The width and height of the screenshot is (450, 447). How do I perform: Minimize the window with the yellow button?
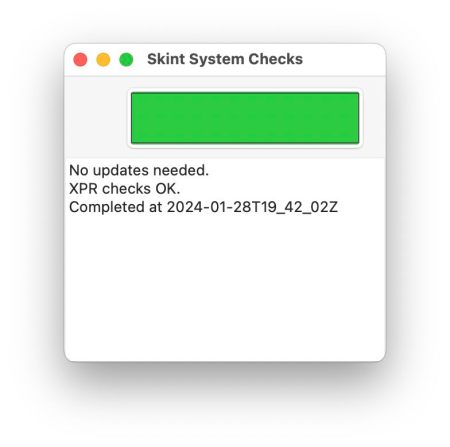click(103, 60)
